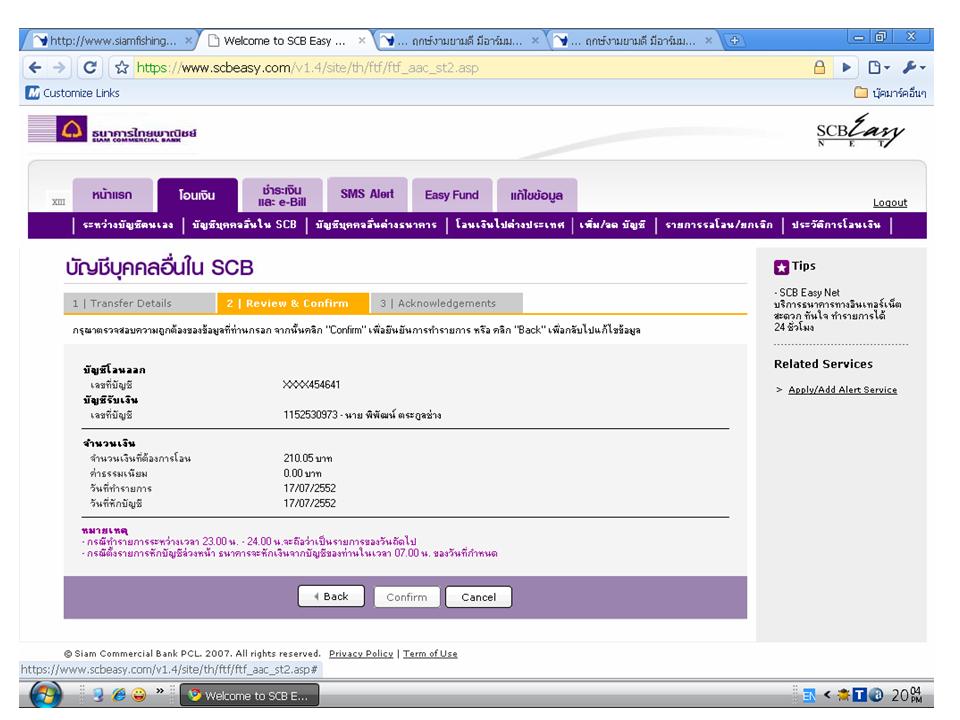
Task: Open the ชำระเงินและ e-Bill tab
Action: click(x=282, y=195)
